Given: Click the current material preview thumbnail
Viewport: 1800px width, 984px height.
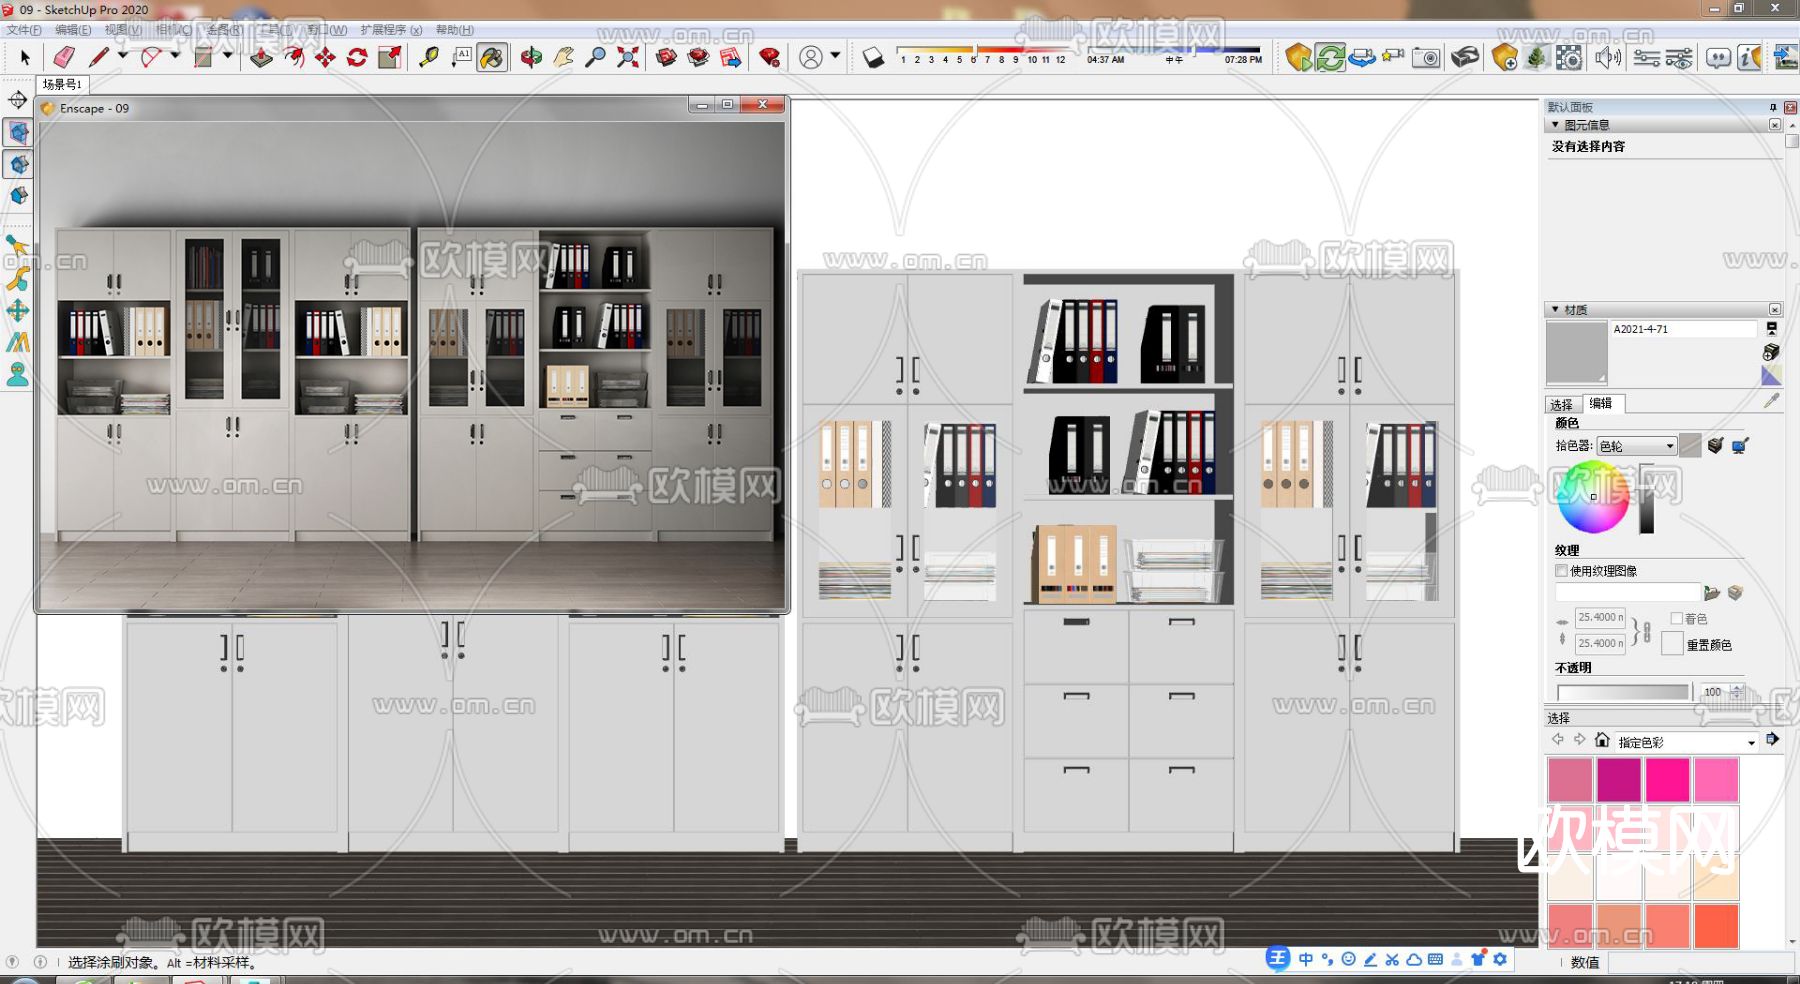Looking at the screenshot, I should 1576,353.
